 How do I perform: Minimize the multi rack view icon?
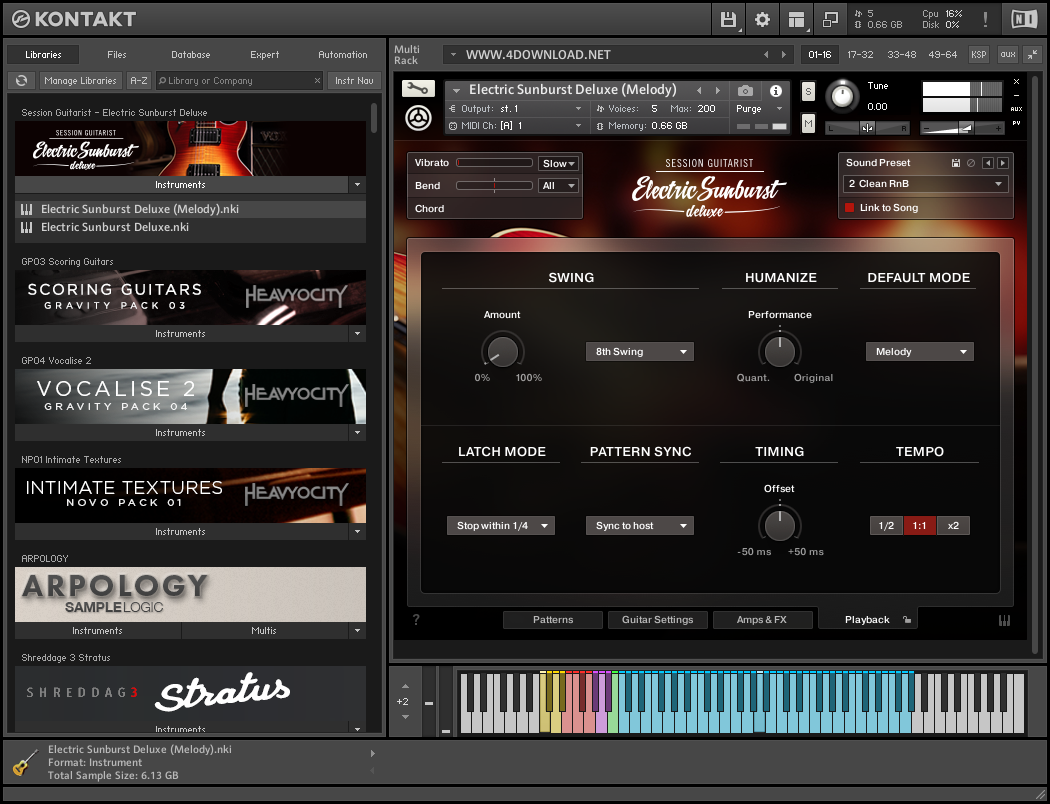click(1032, 54)
